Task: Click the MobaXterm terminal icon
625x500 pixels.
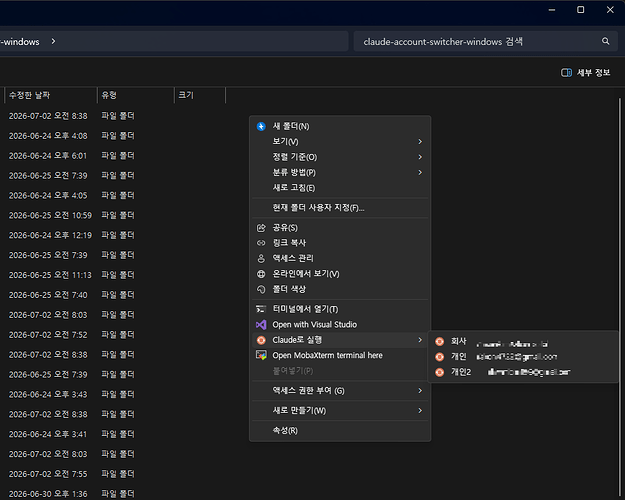Action: click(261, 355)
